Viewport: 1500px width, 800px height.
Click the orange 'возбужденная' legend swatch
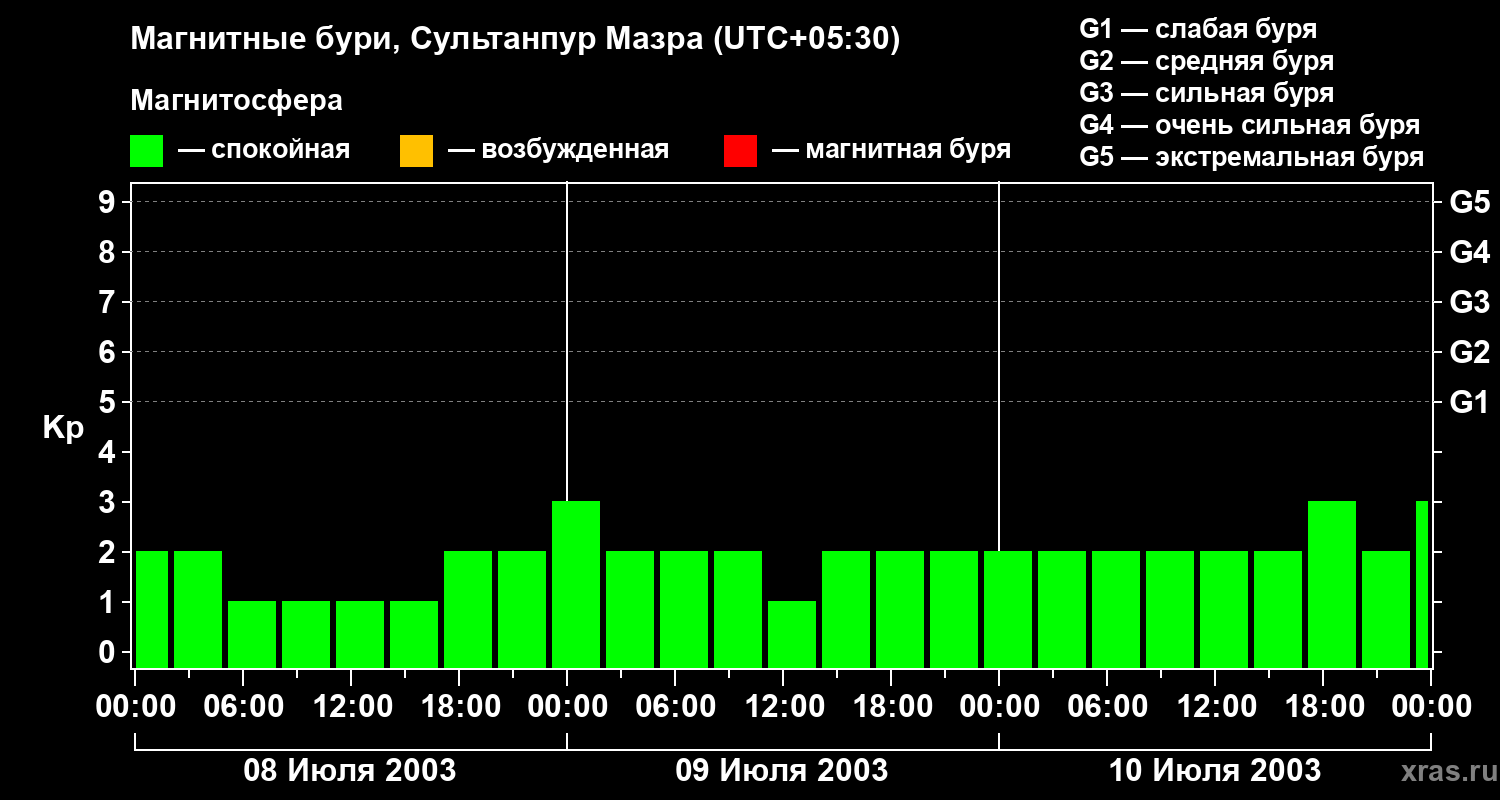click(x=416, y=151)
